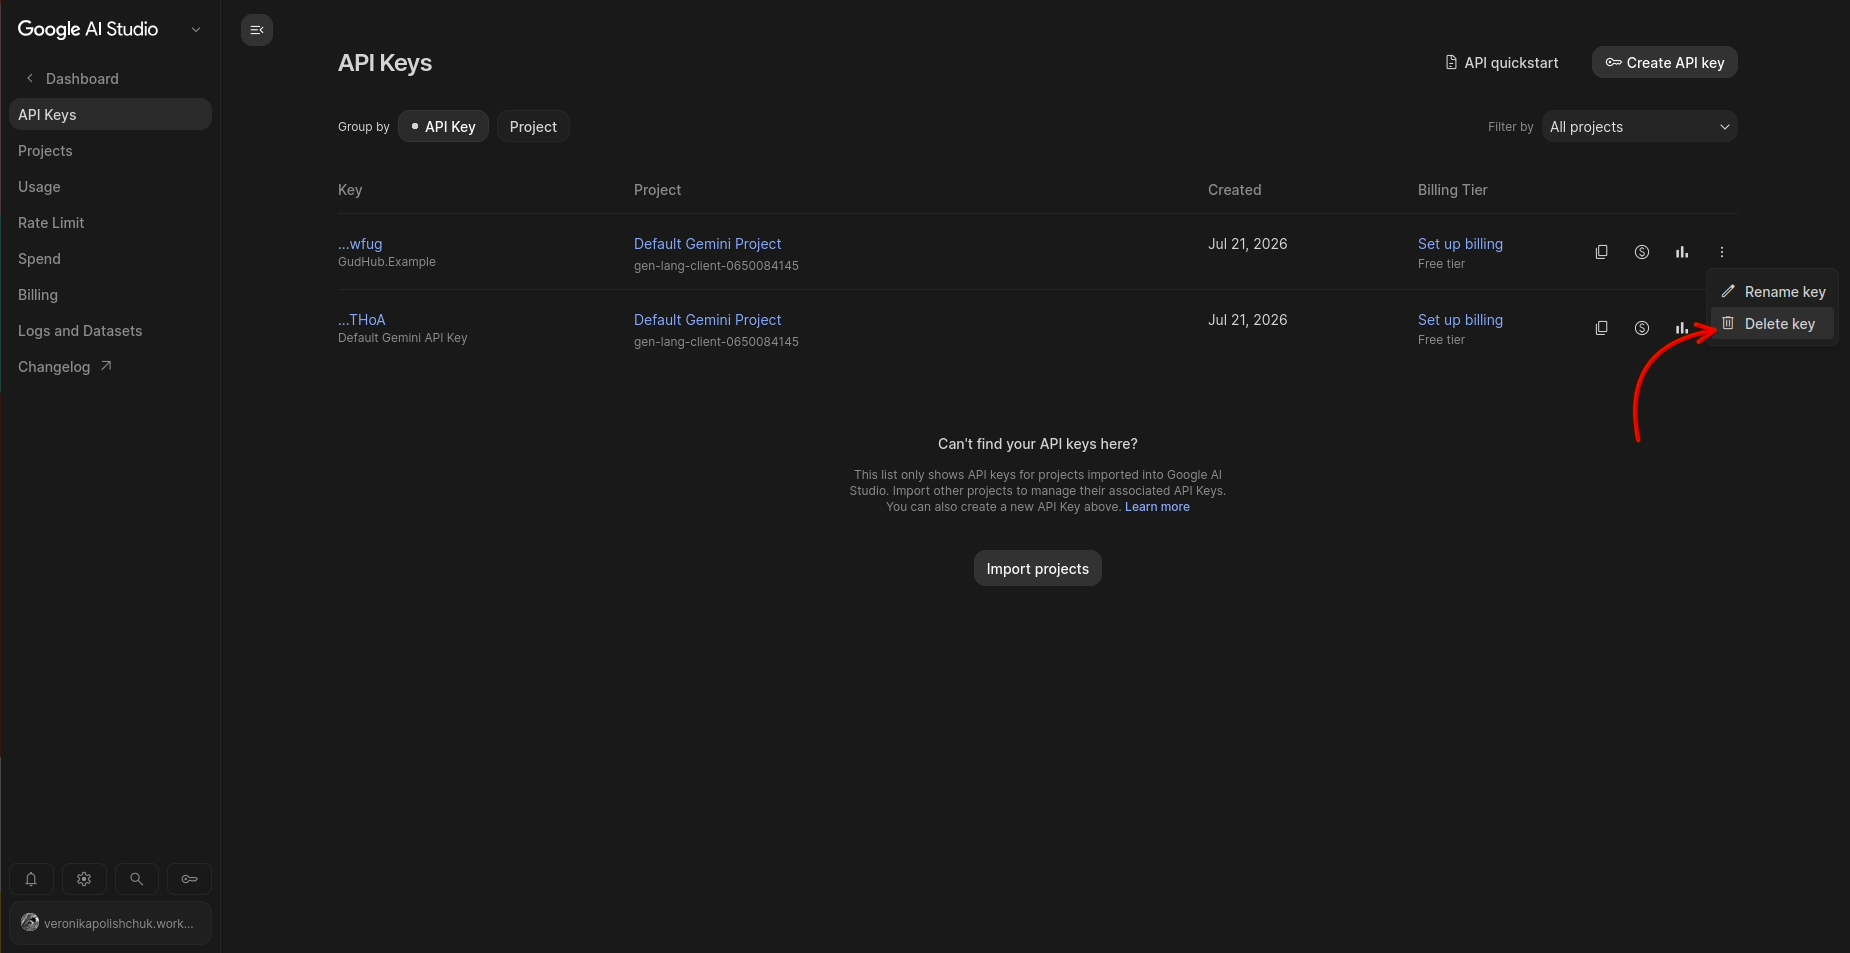The height and width of the screenshot is (953, 1850).
Task: Open the ...wfug key details
Action: pos(360,244)
